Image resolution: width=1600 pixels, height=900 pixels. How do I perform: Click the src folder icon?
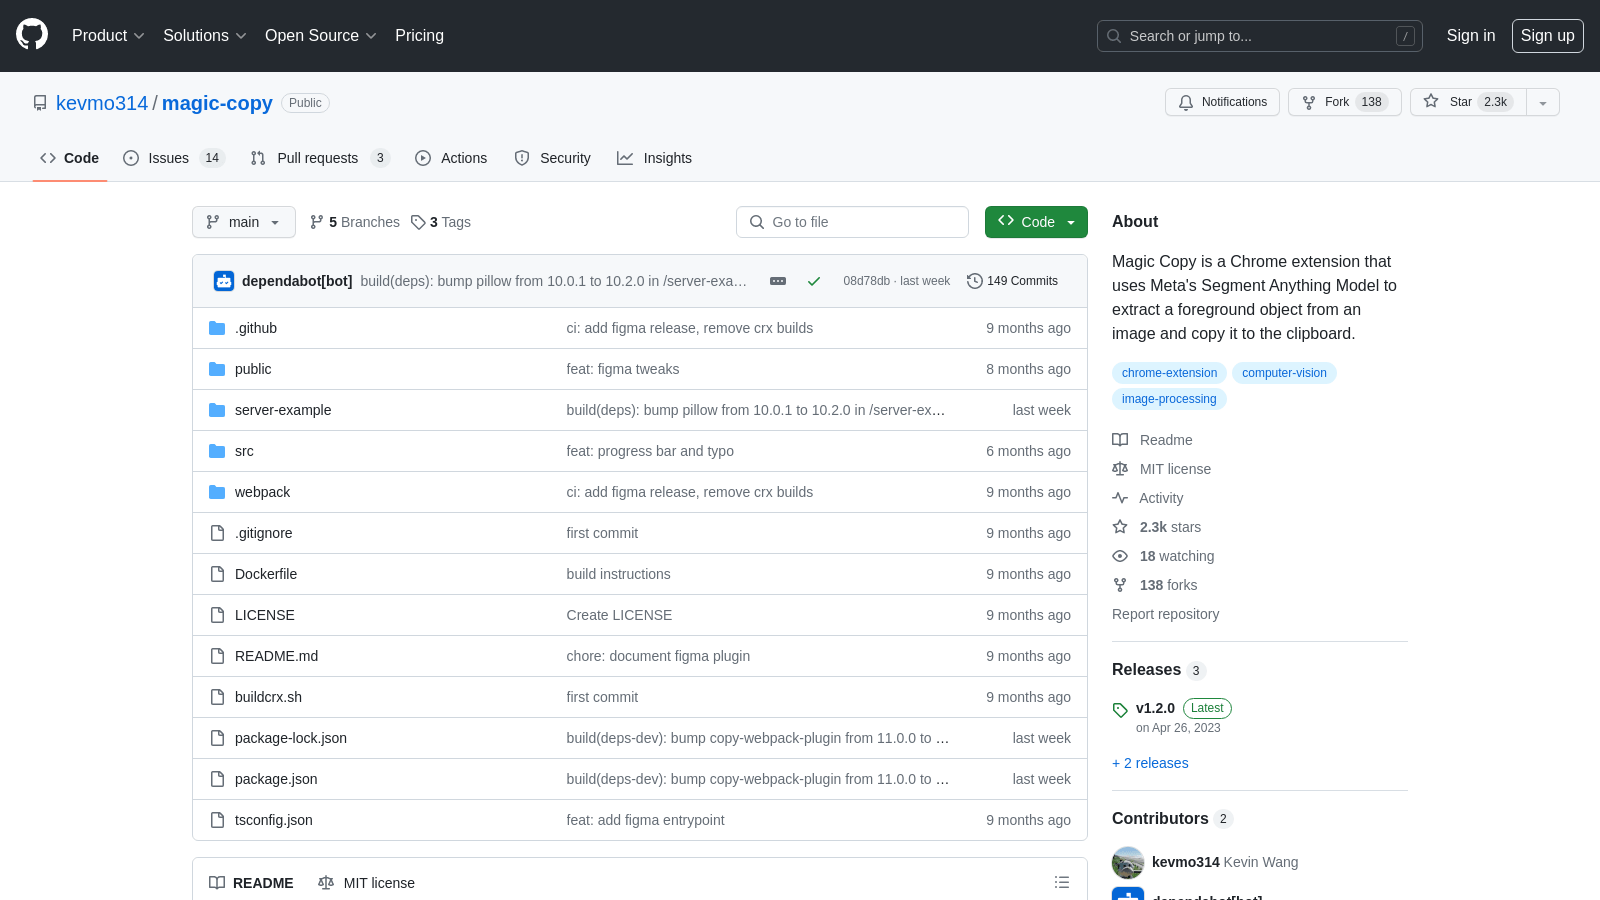[217, 451]
